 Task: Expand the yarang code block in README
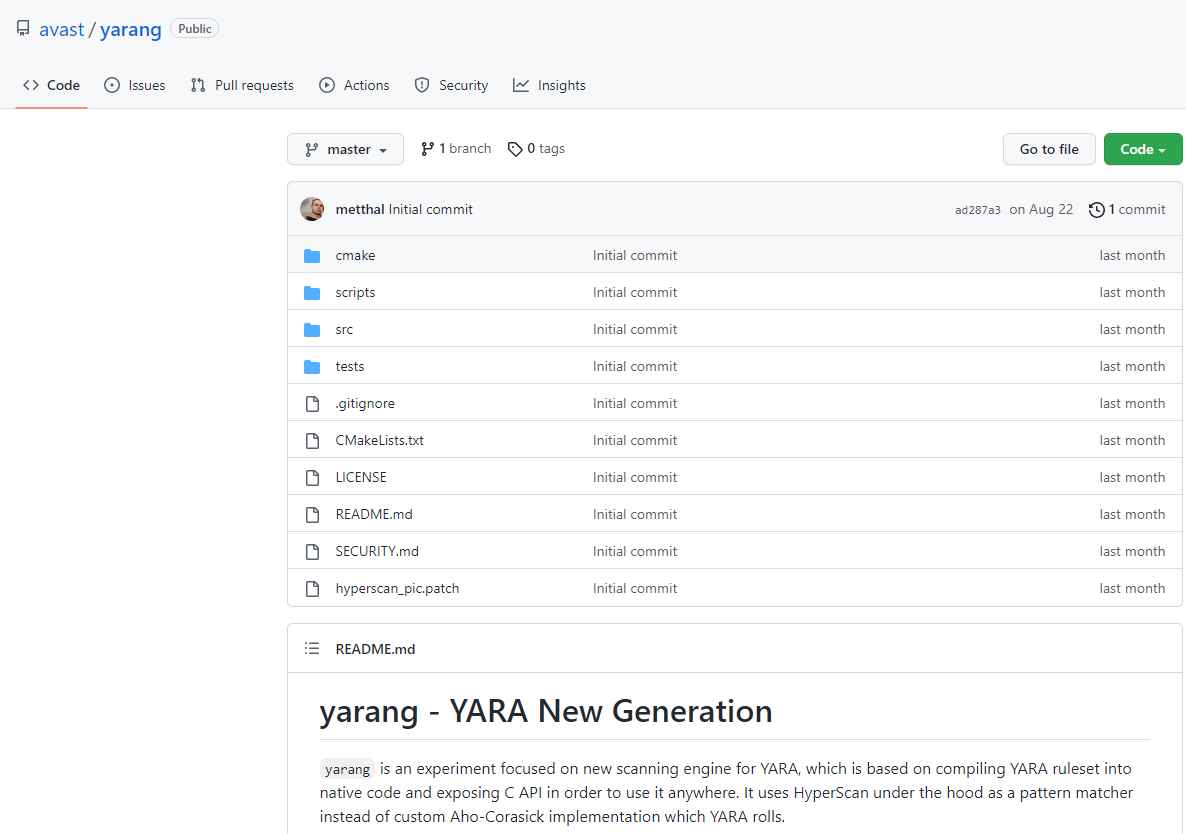click(x=347, y=769)
